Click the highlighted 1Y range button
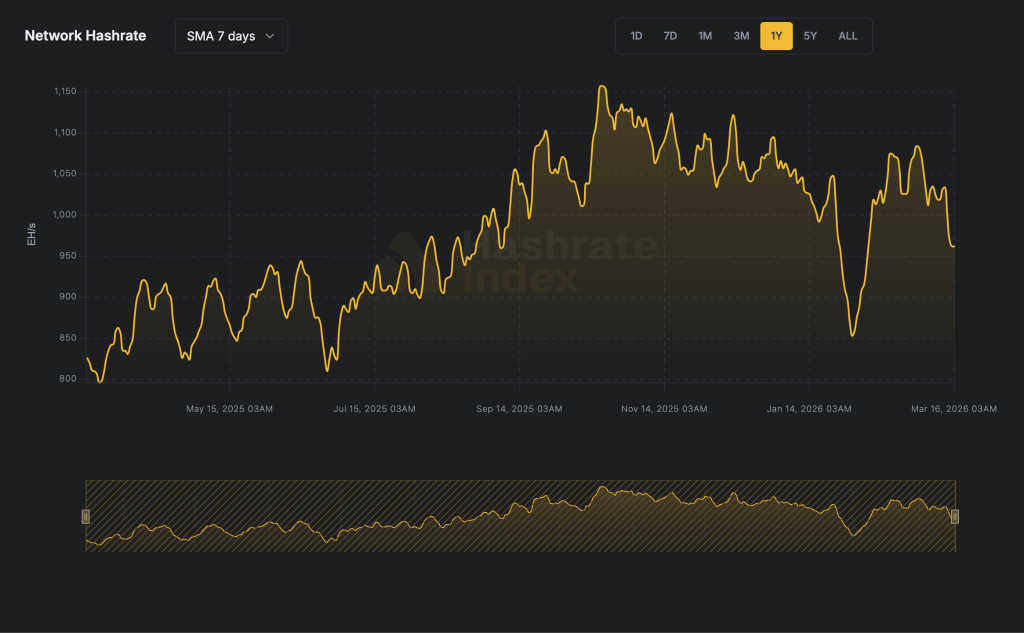The width and height of the screenshot is (1024, 633). tap(776, 36)
